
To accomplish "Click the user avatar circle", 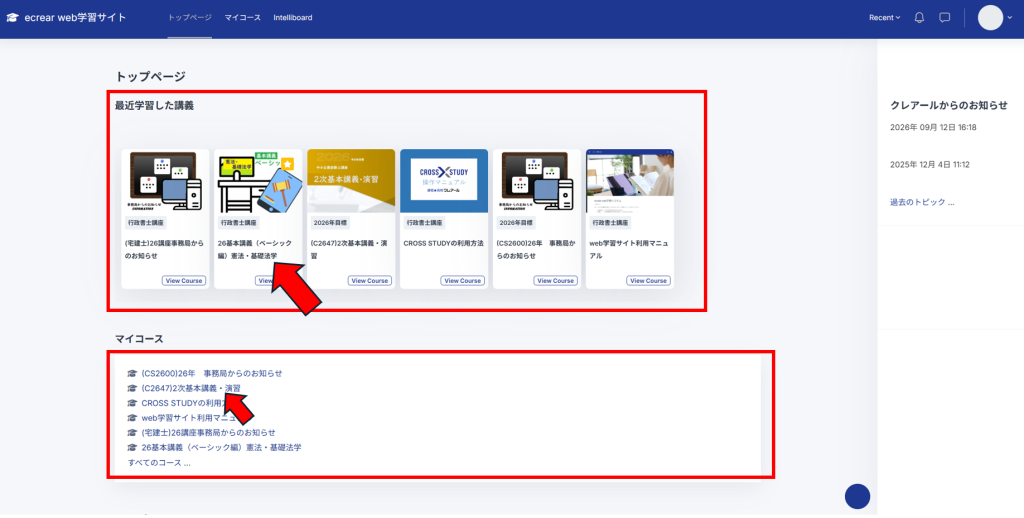I will (990, 18).
